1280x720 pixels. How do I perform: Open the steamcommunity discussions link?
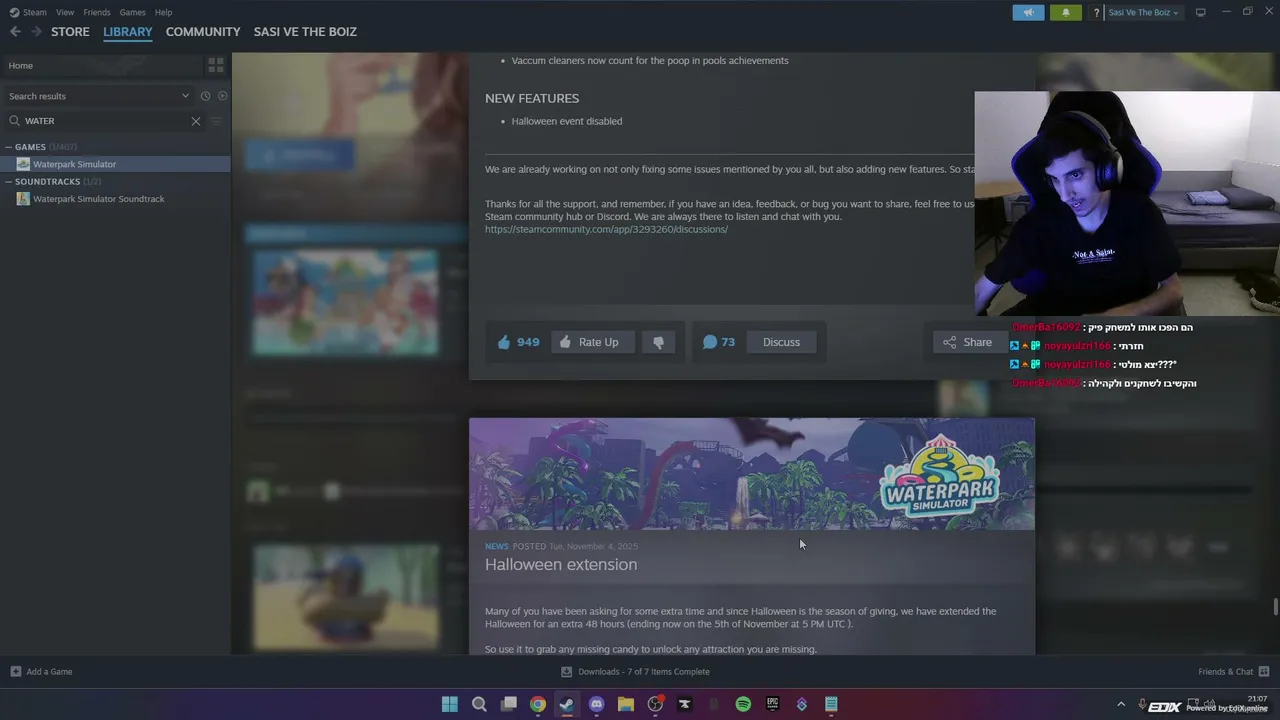pos(606,230)
